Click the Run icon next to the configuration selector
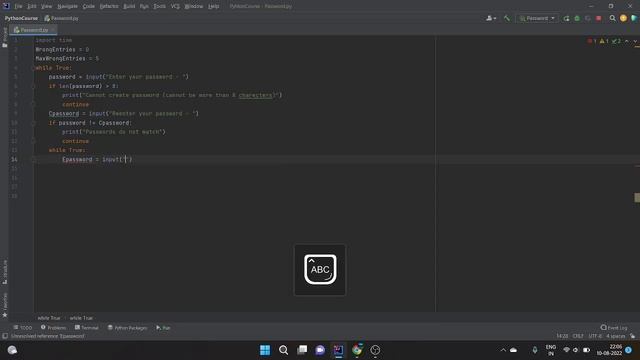640x360 pixels. (x=566, y=18)
